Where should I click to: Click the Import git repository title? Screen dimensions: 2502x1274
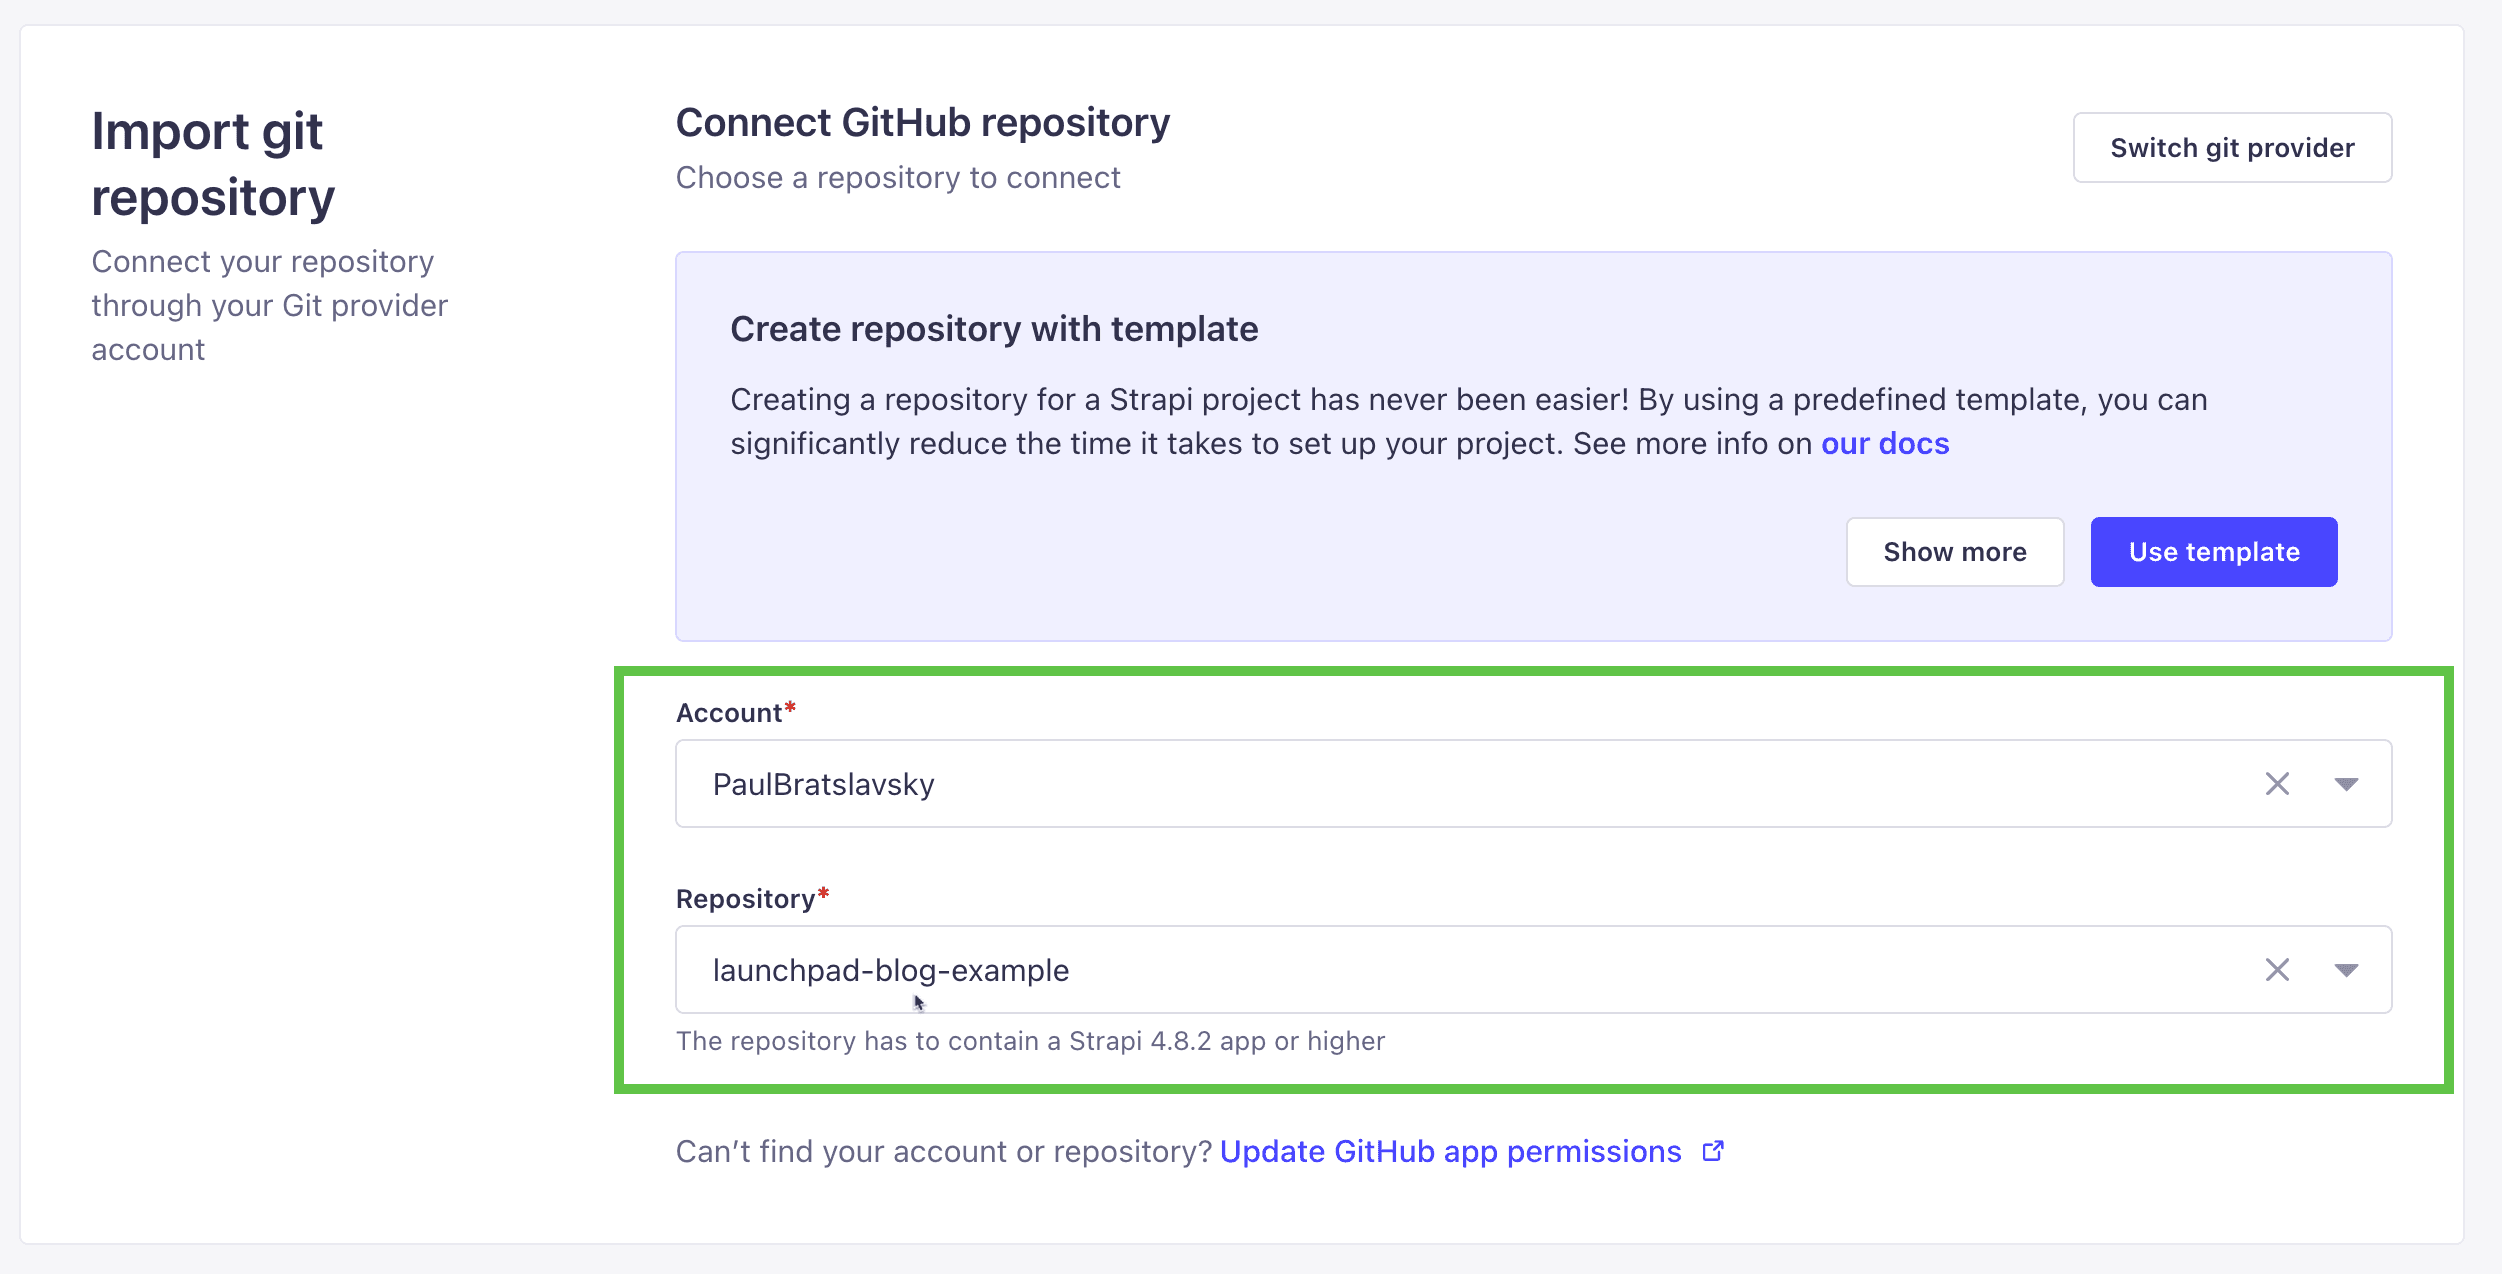213,164
